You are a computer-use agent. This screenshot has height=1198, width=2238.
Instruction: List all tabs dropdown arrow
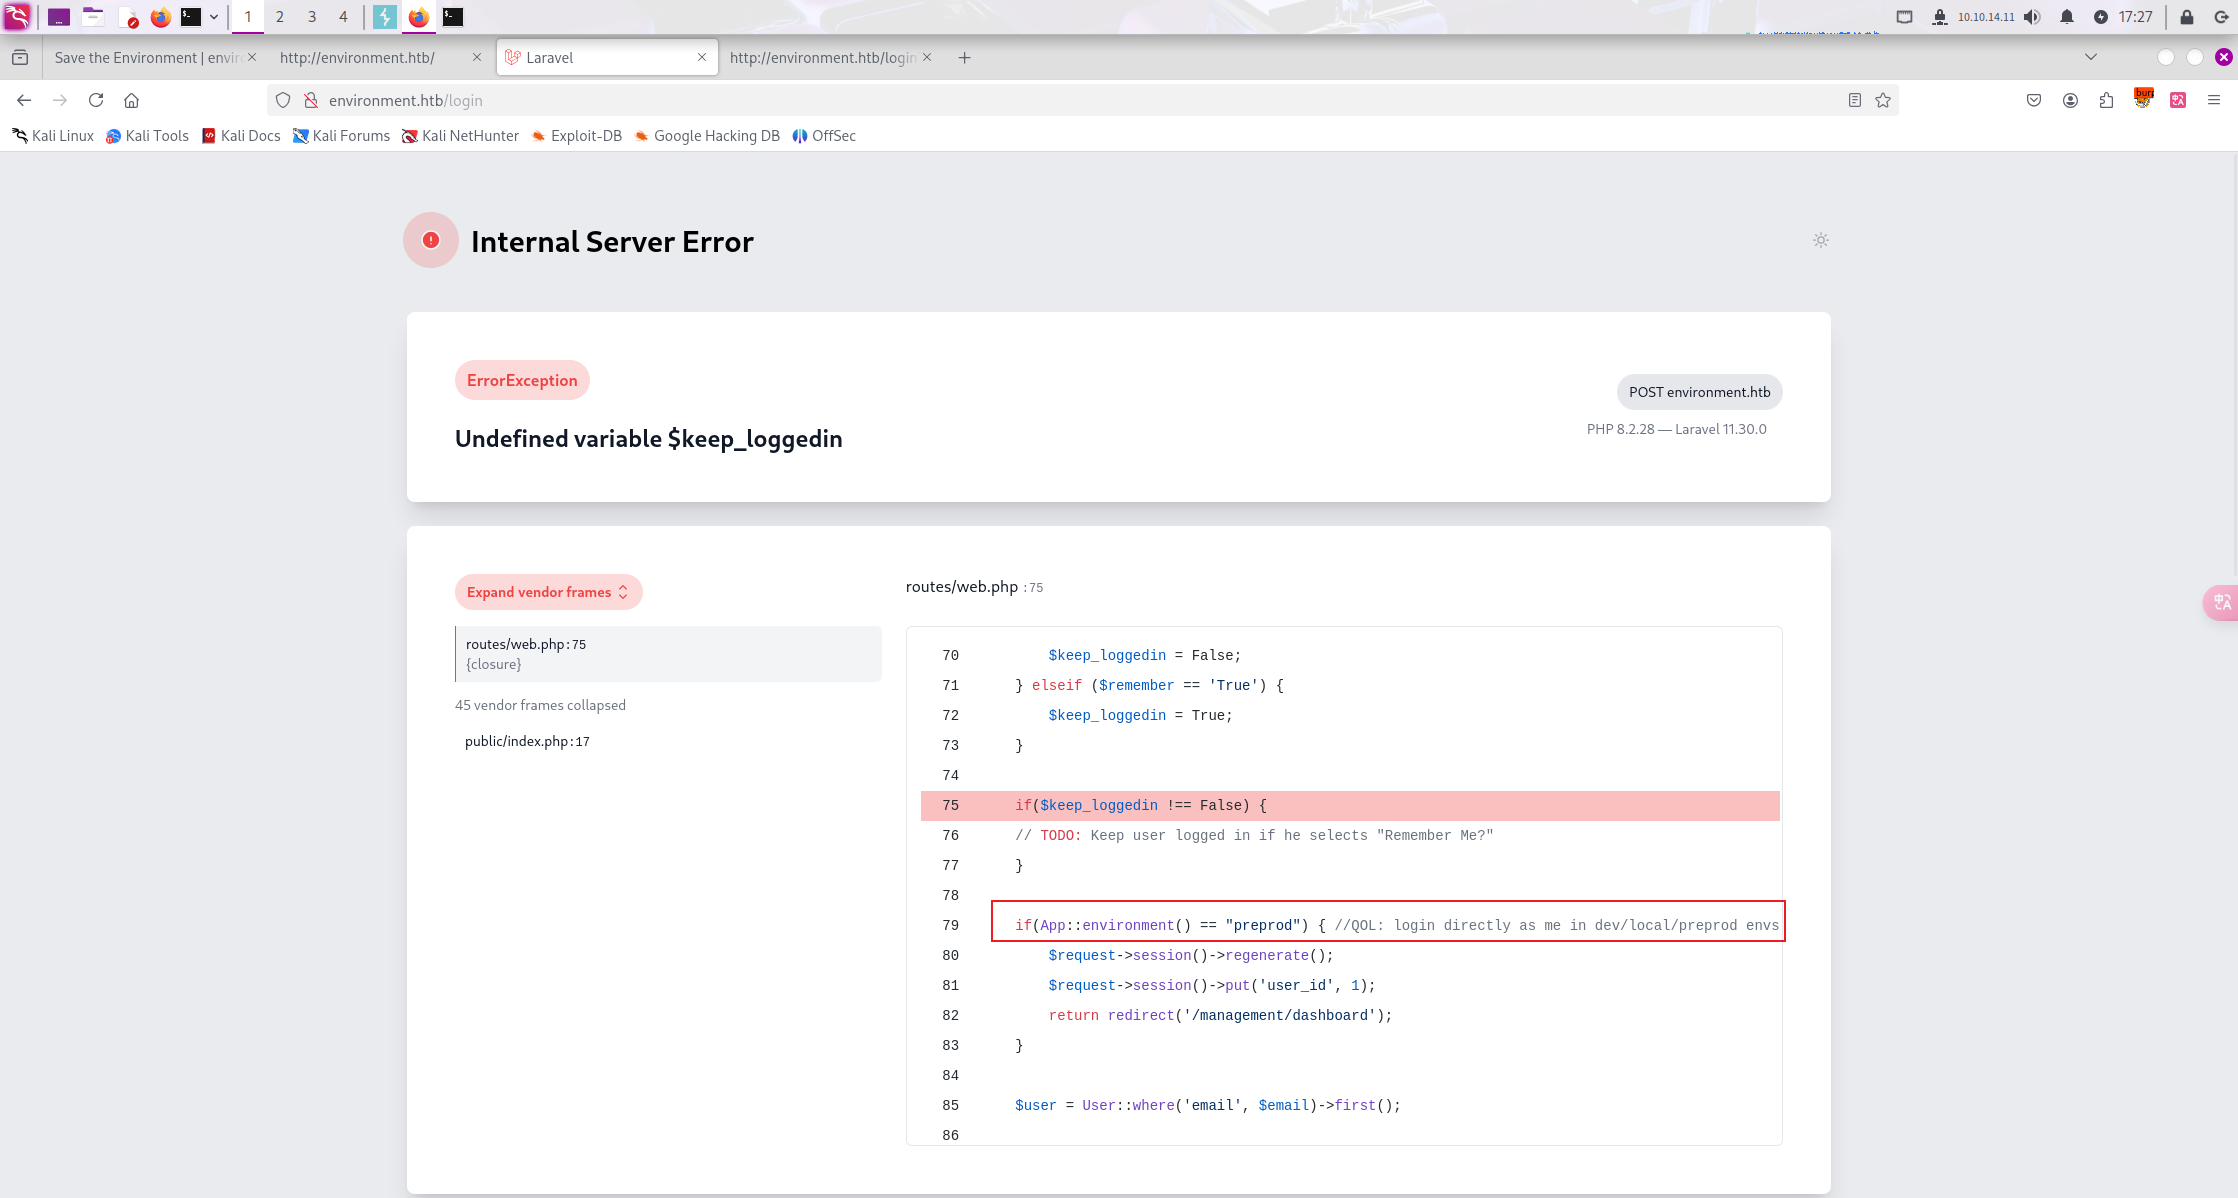pos(2091,57)
